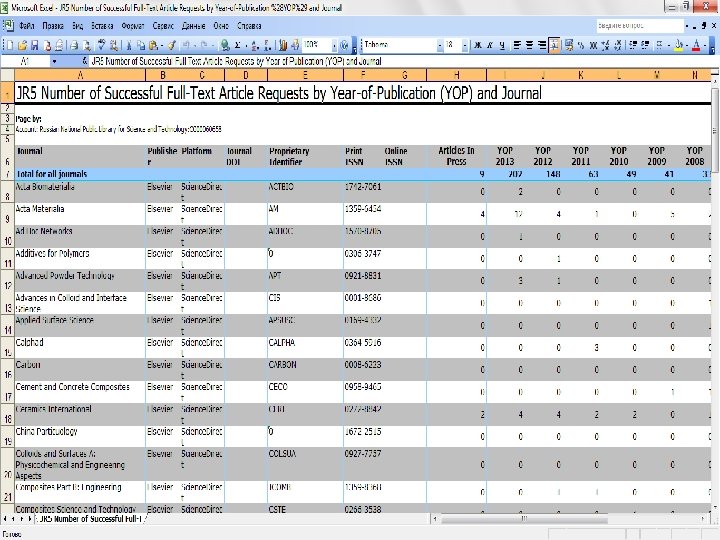
Task: Toggle bold (Ж) formatting
Action: [478, 45]
